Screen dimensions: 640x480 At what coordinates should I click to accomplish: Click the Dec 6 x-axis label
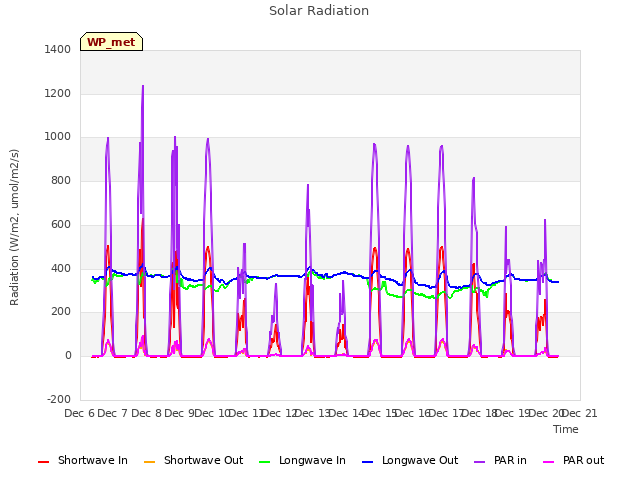click(x=79, y=413)
